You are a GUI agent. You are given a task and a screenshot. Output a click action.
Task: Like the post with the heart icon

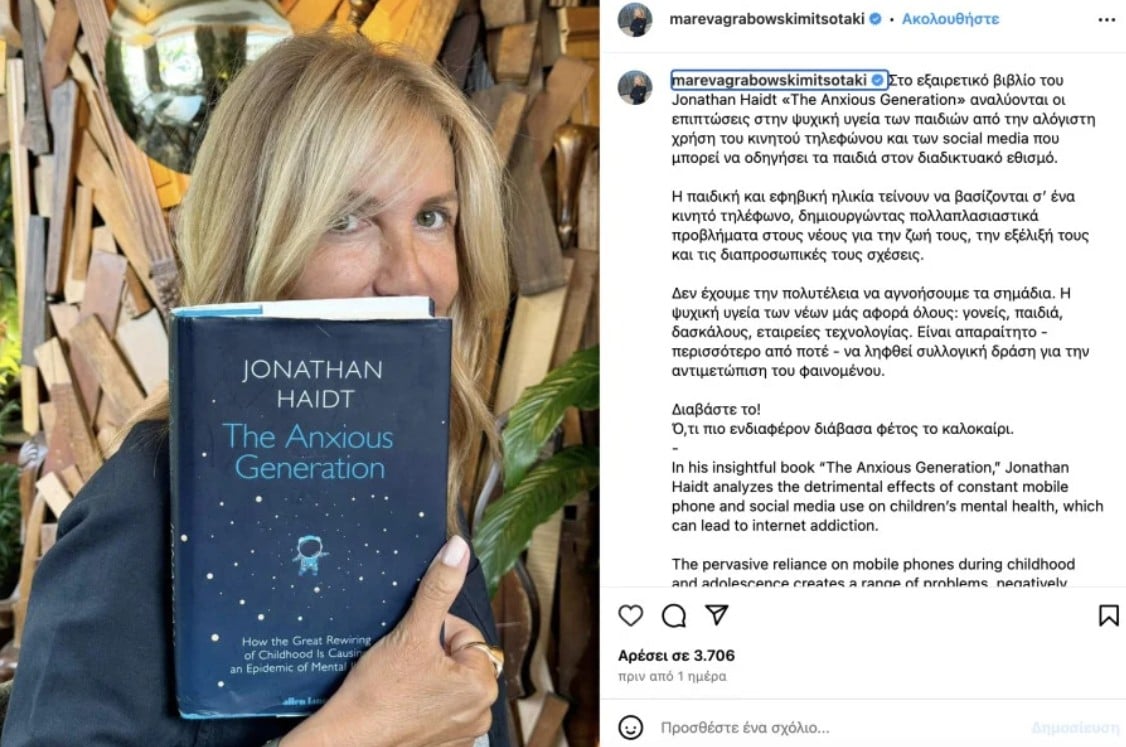point(631,616)
